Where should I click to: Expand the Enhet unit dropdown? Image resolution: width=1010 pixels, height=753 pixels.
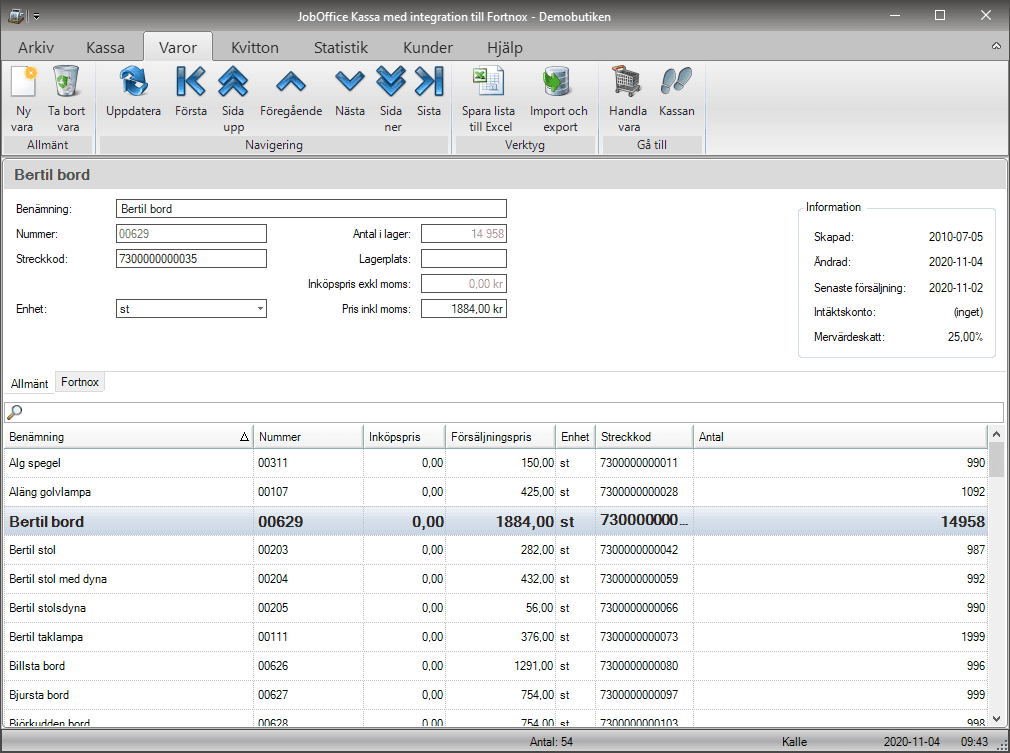point(260,309)
